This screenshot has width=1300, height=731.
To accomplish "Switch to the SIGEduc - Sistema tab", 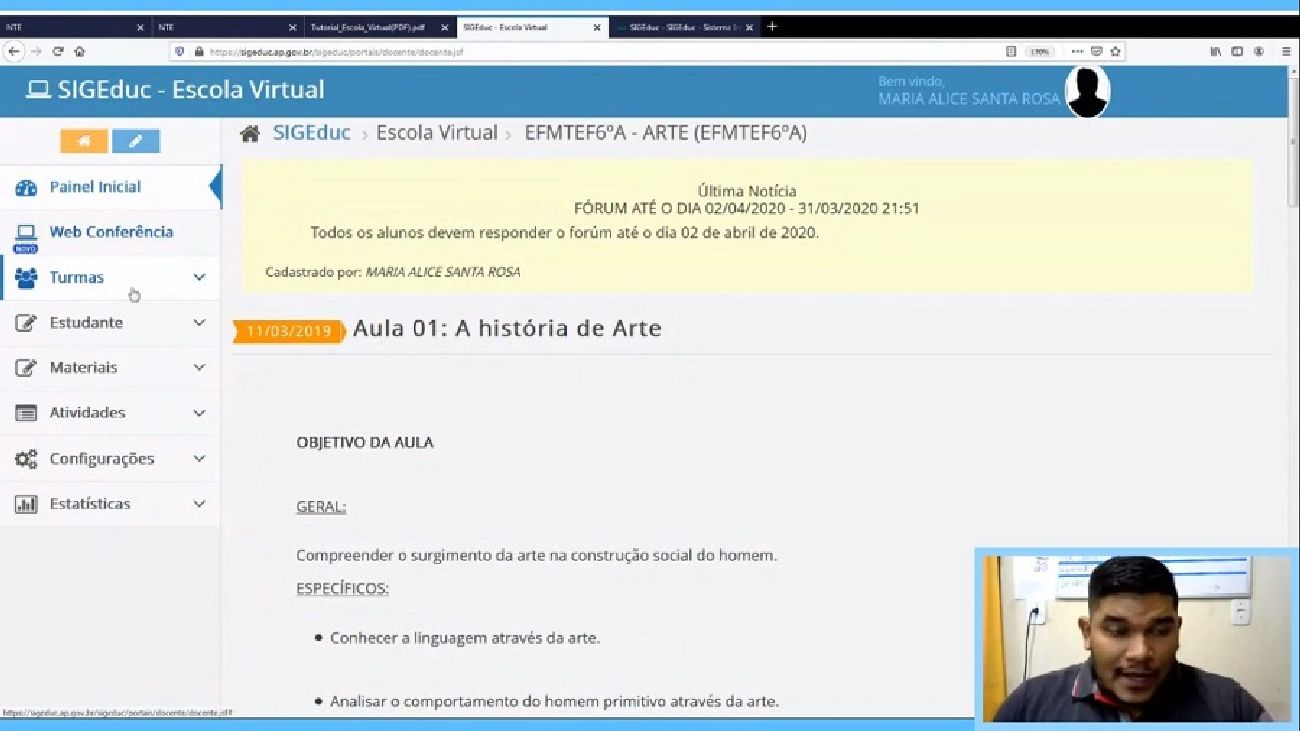I will pyautogui.click(x=684, y=27).
